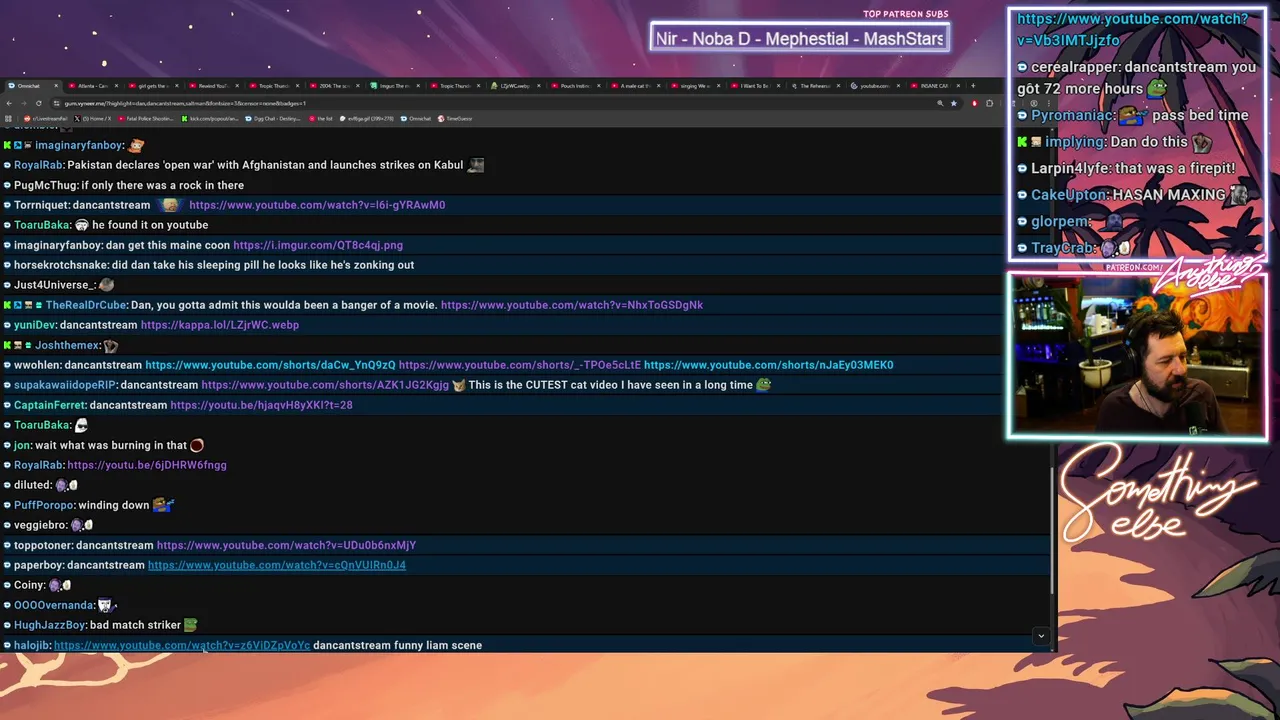Click the green K badge beside TheRealDrCube
This screenshot has width=1280, height=720.
(8, 305)
